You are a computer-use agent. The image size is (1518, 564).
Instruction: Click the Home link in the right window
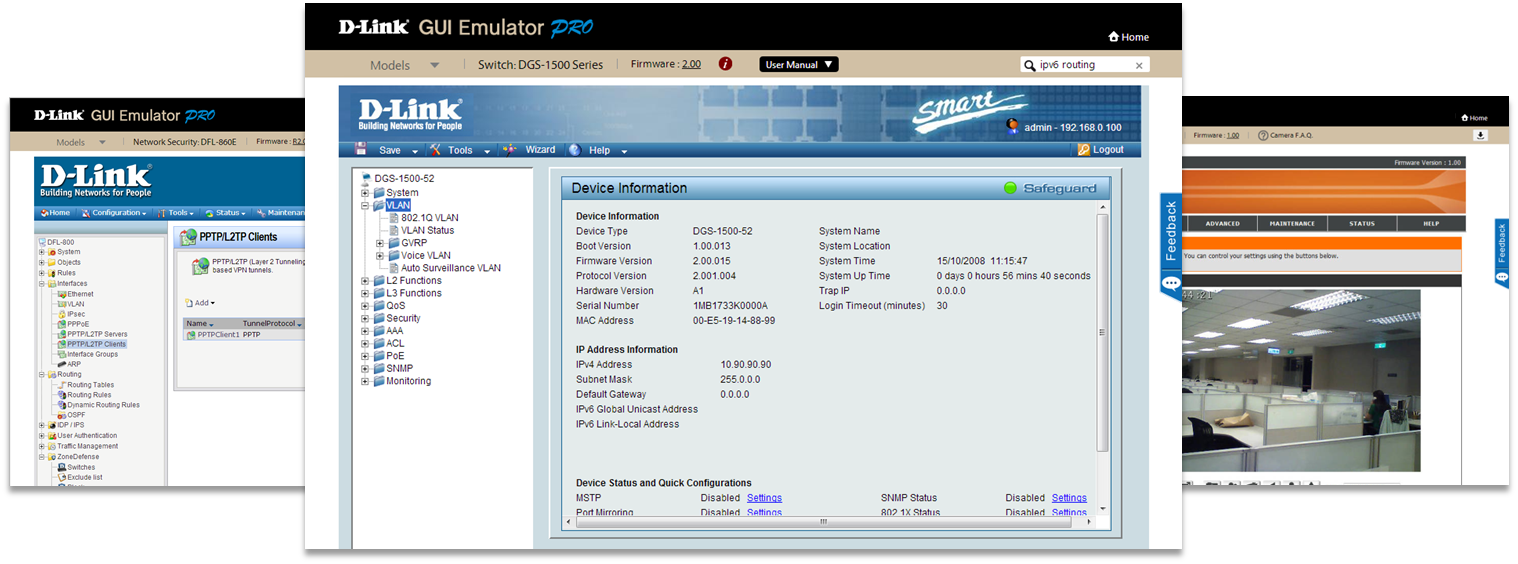coord(1473,118)
